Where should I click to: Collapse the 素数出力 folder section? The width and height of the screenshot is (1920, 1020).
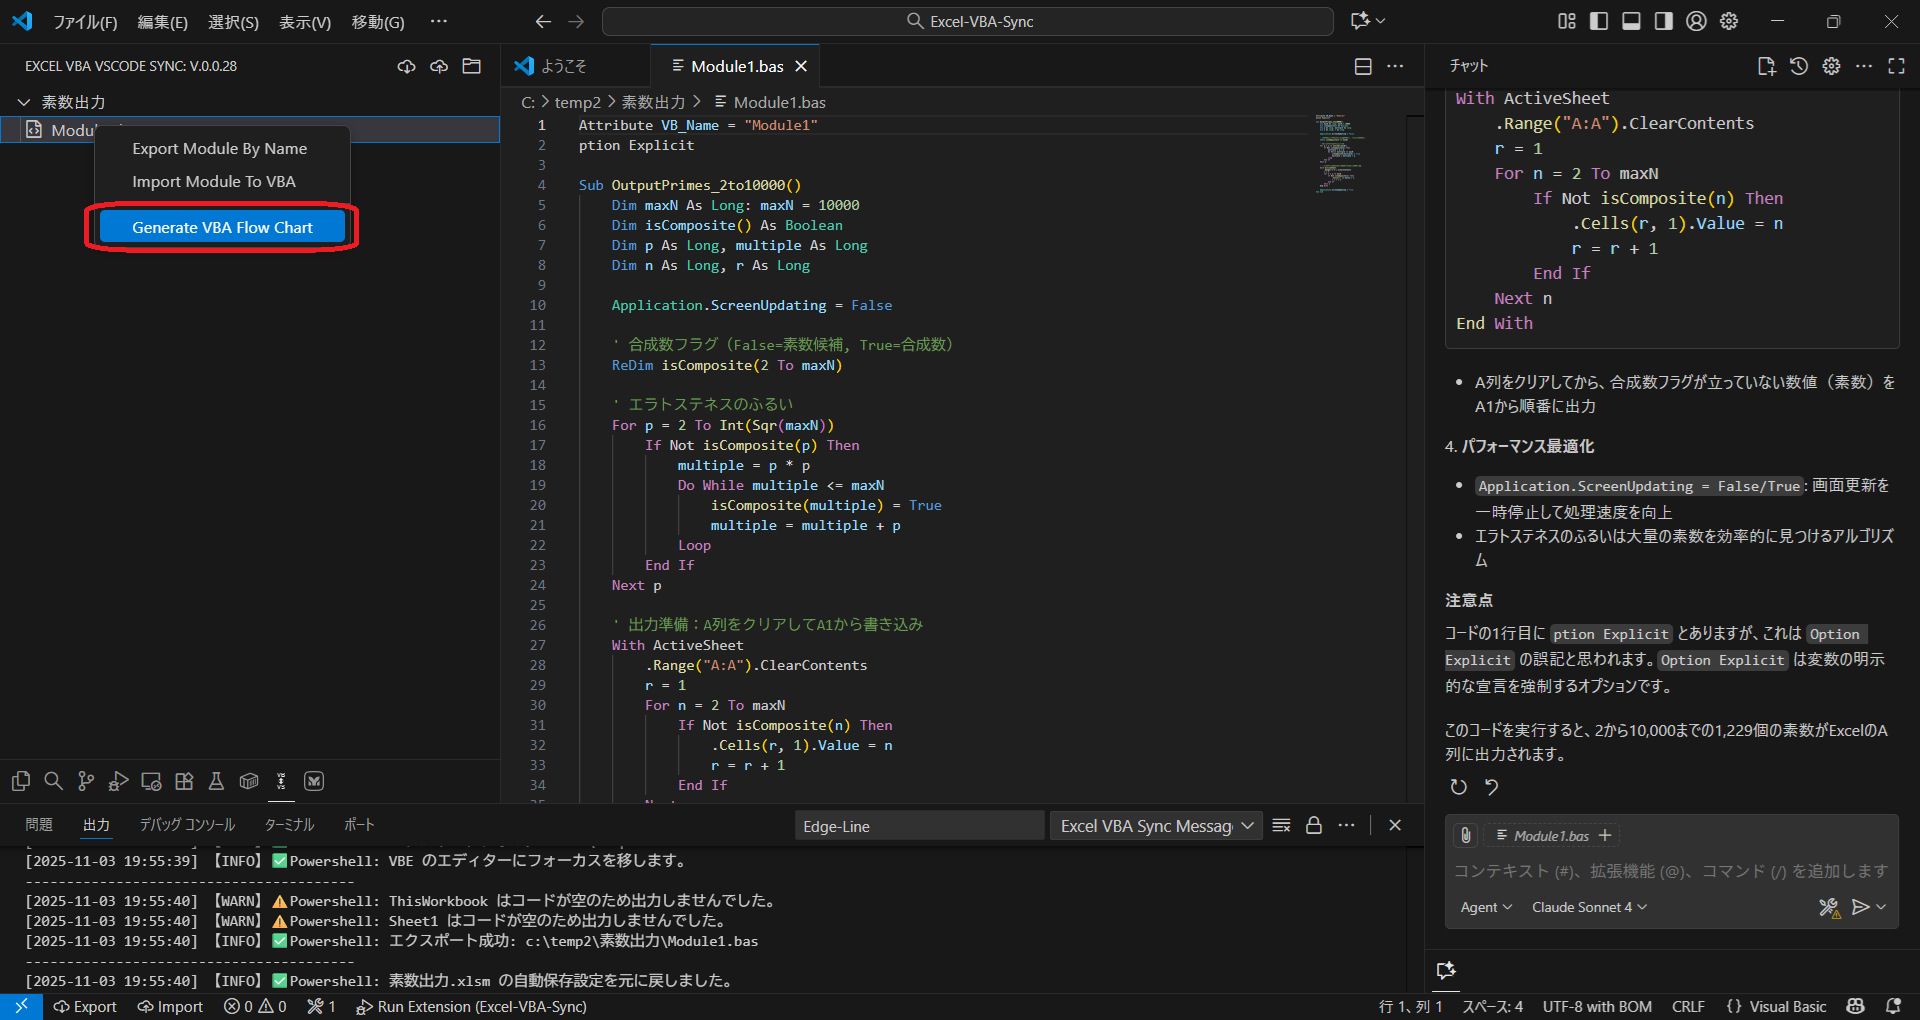pyautogui.click(x=24, y=101)
